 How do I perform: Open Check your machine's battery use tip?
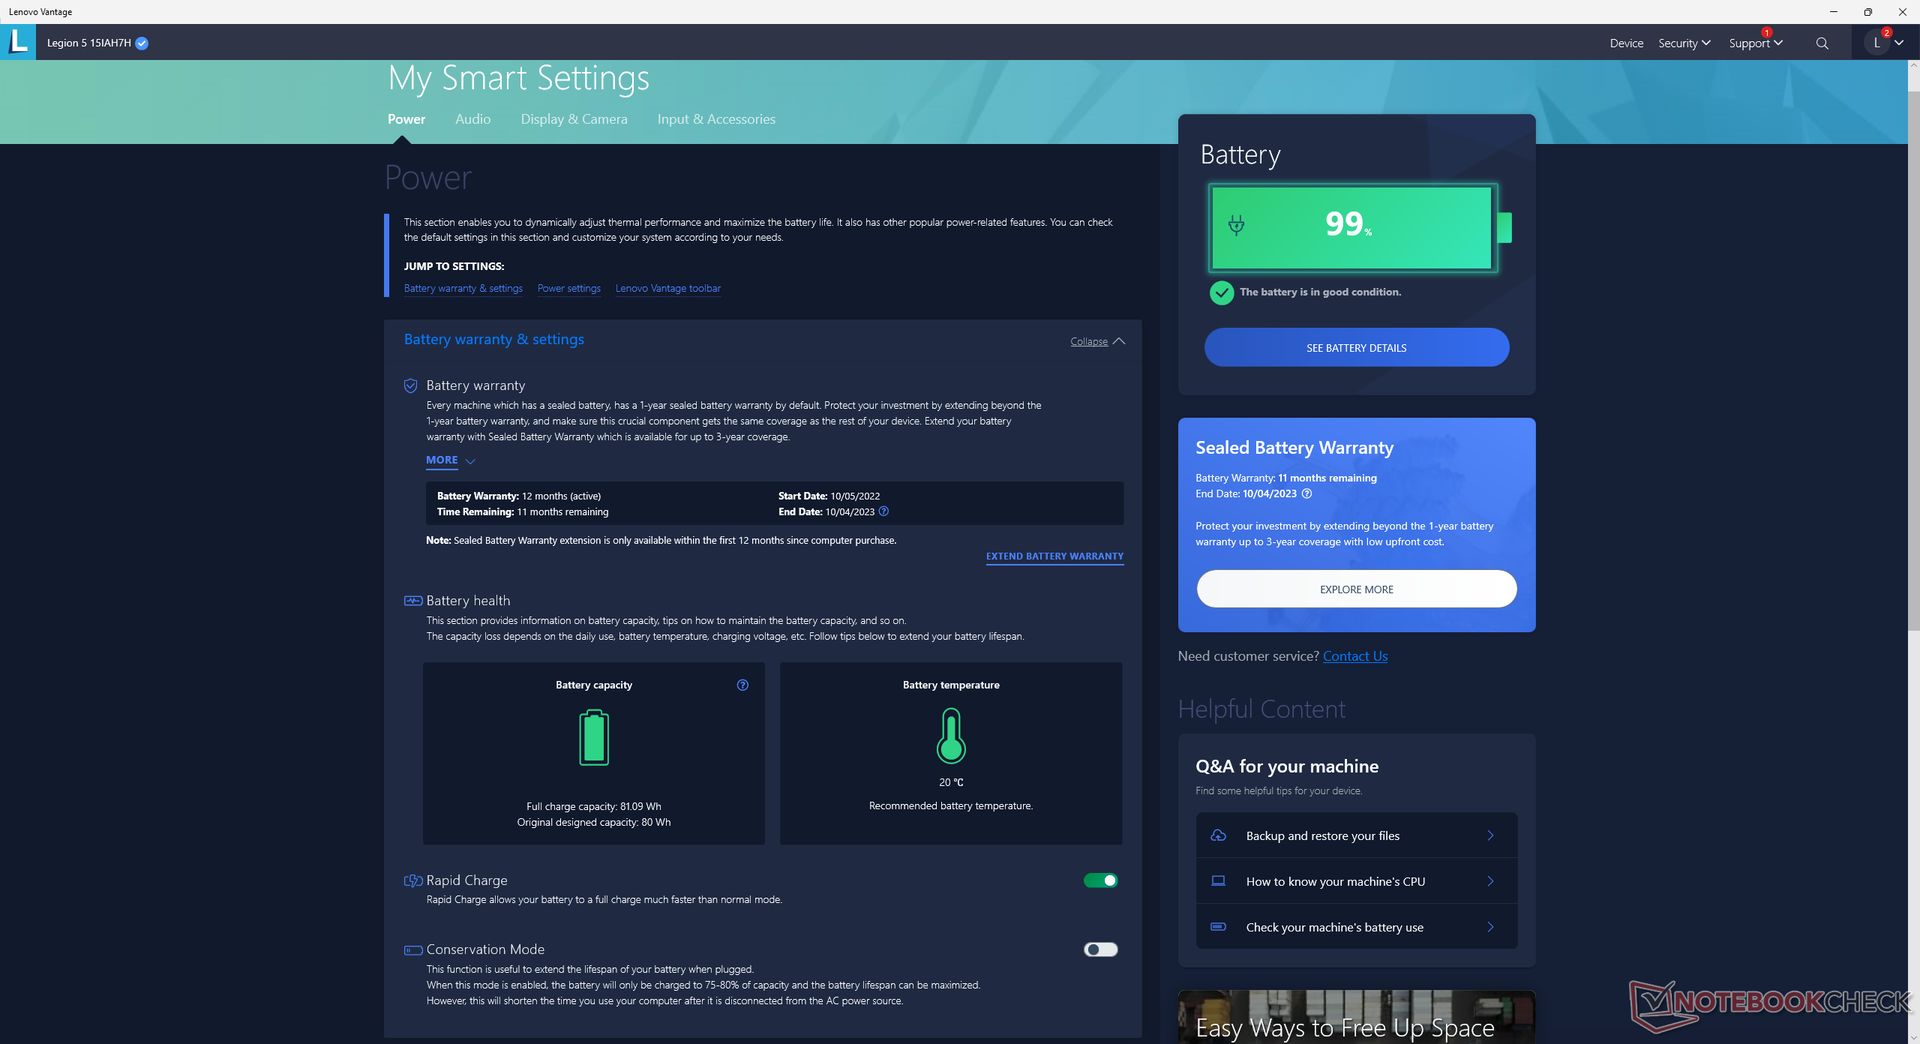(x=1356, y=927)
